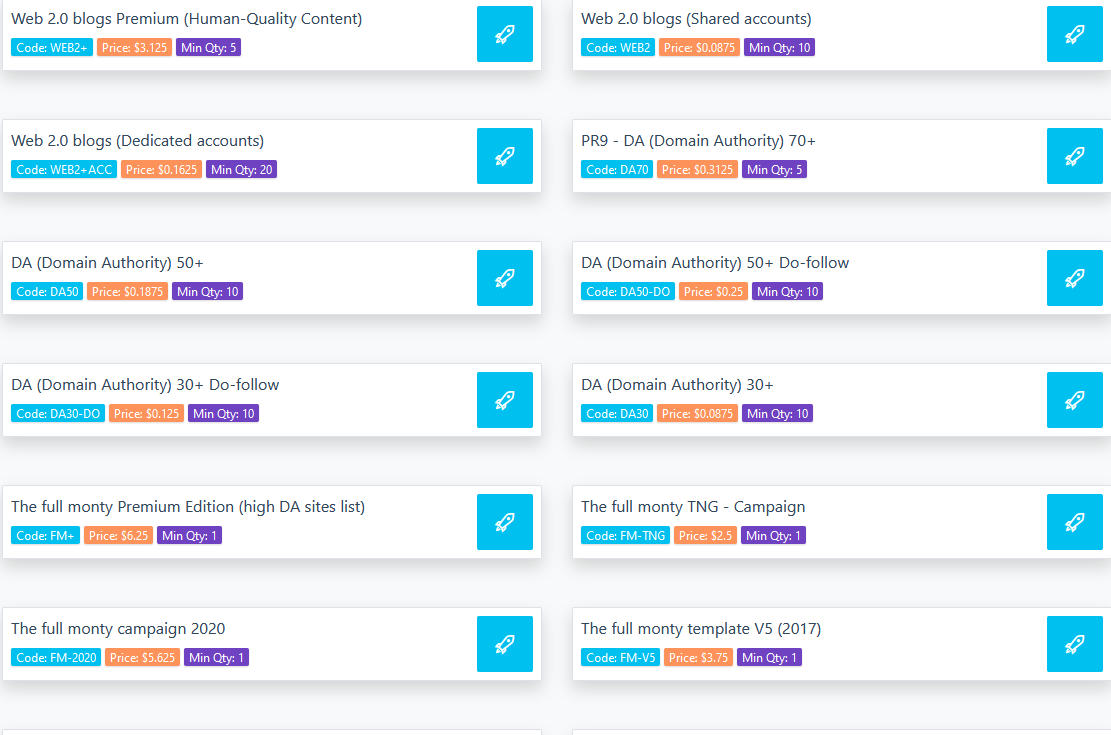
Task: Click The full monty template V5 (2017) title
Action: coord(701,628)
